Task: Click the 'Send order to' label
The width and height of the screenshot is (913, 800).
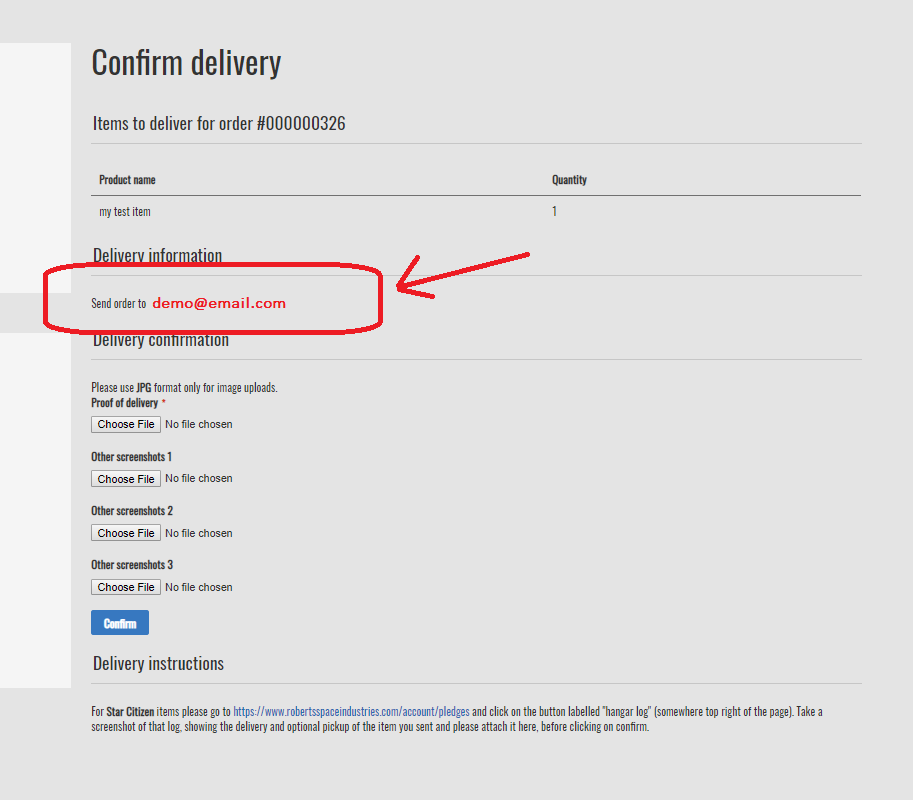Action: click(x=118, y=303)
